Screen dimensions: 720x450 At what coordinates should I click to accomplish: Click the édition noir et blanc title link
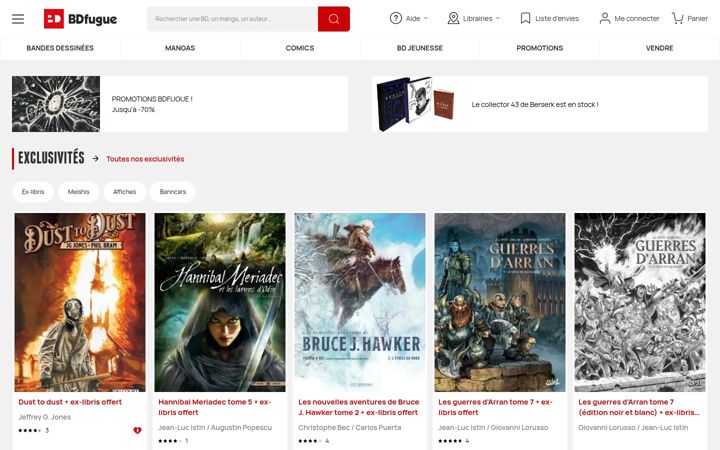(639, 407)
